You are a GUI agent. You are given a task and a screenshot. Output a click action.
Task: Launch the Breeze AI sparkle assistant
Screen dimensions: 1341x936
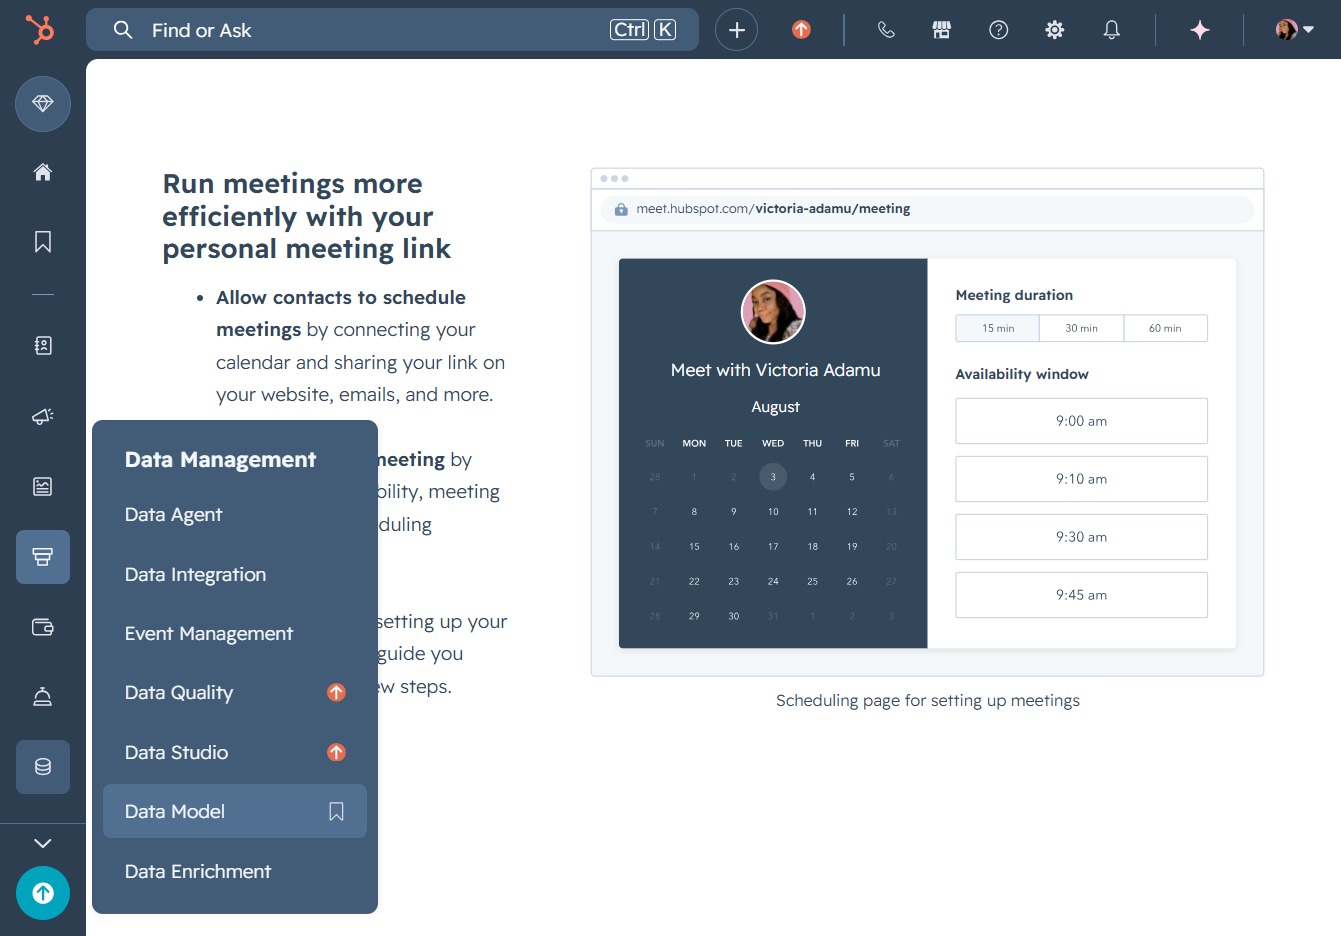1200,30
